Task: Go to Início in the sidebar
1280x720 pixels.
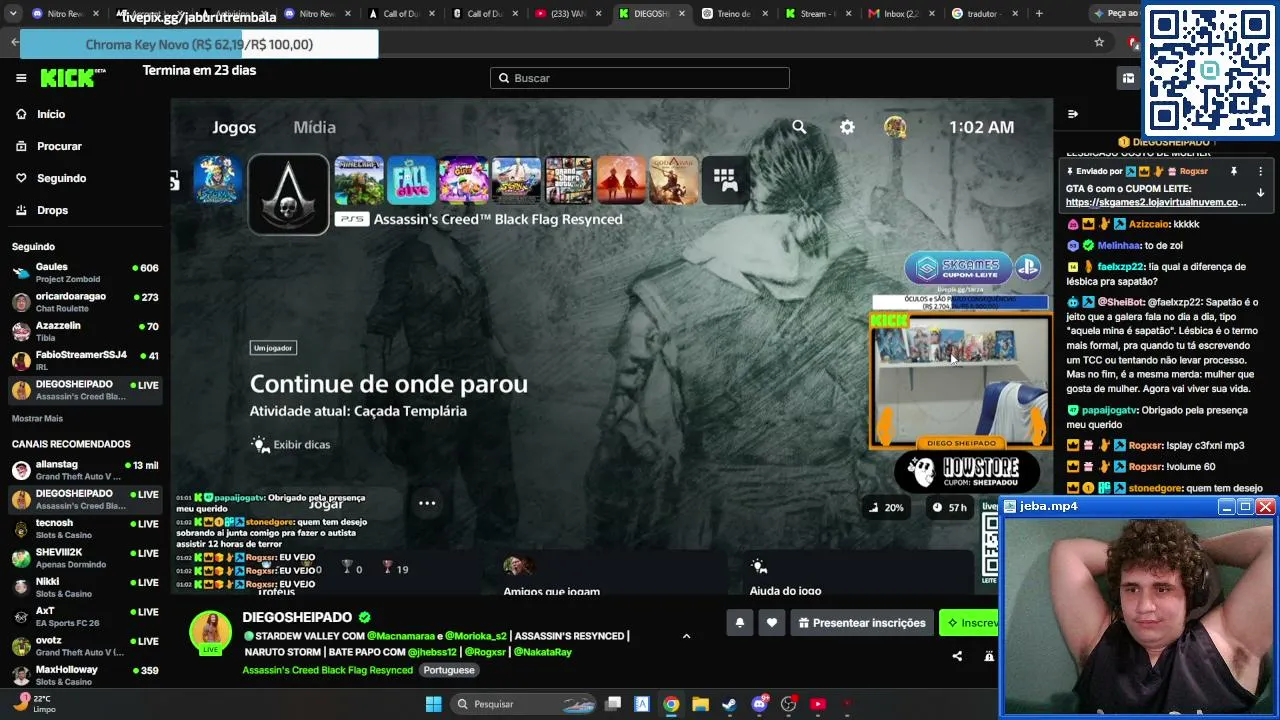Action: tap(51, 114)
